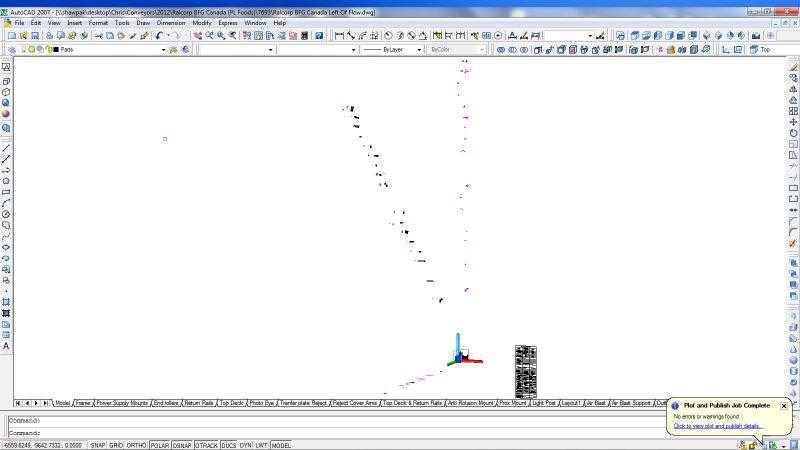Close the Plot and Publish notification
800x450 pixels.
784,406
